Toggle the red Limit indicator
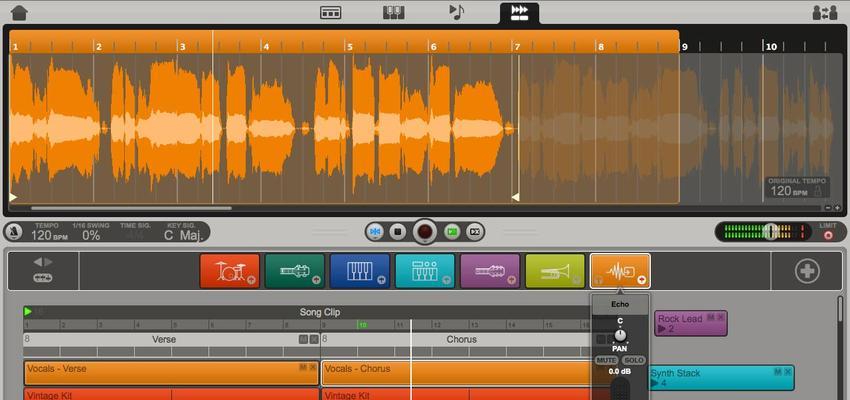850x400 pixels. click(828, 235)
